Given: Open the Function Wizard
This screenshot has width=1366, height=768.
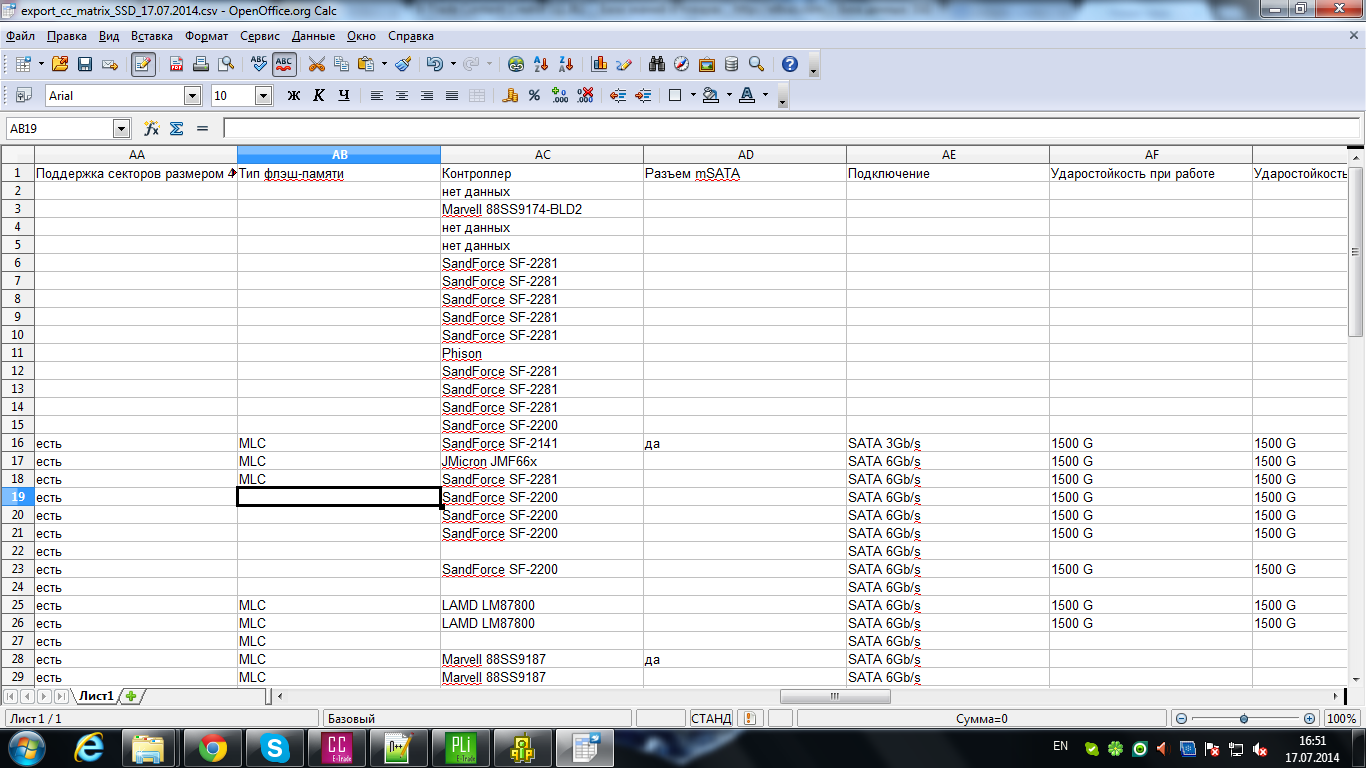Looking at the screenshot, I should pyautogui.click(x=151, y=129).
